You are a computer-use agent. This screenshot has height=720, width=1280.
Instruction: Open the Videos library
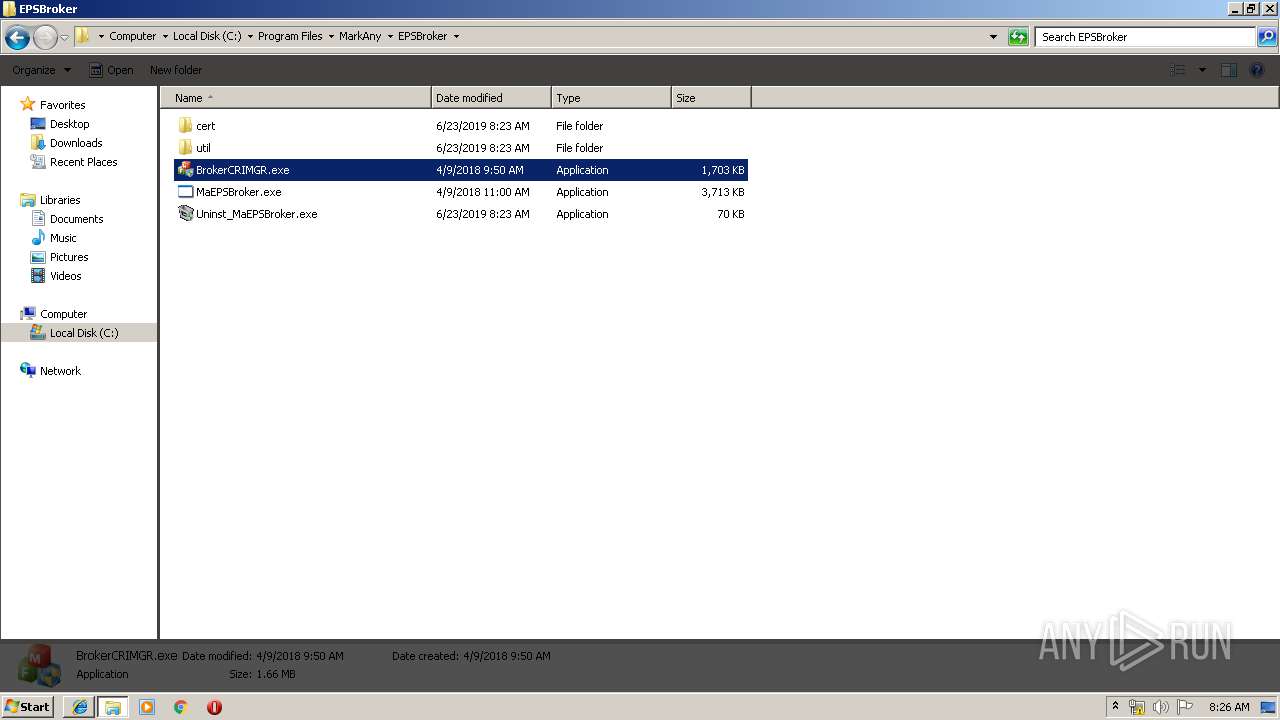pyautogui.click(x=65, y=276)
